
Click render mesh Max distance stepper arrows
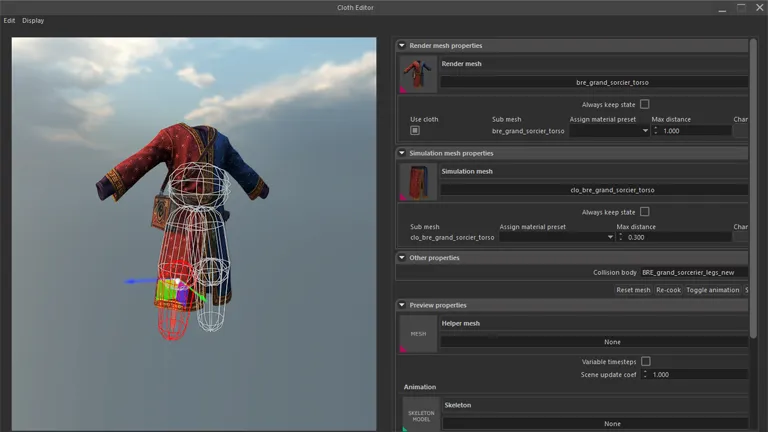(656, 131)
